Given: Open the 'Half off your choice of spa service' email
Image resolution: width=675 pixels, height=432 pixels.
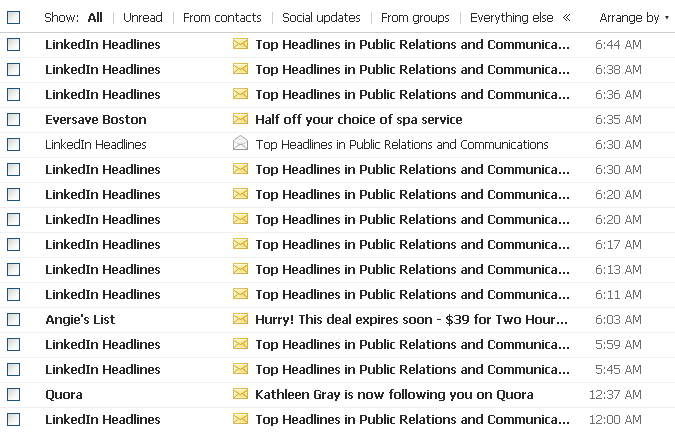Looking at the screenshot, I should (359, 119).
